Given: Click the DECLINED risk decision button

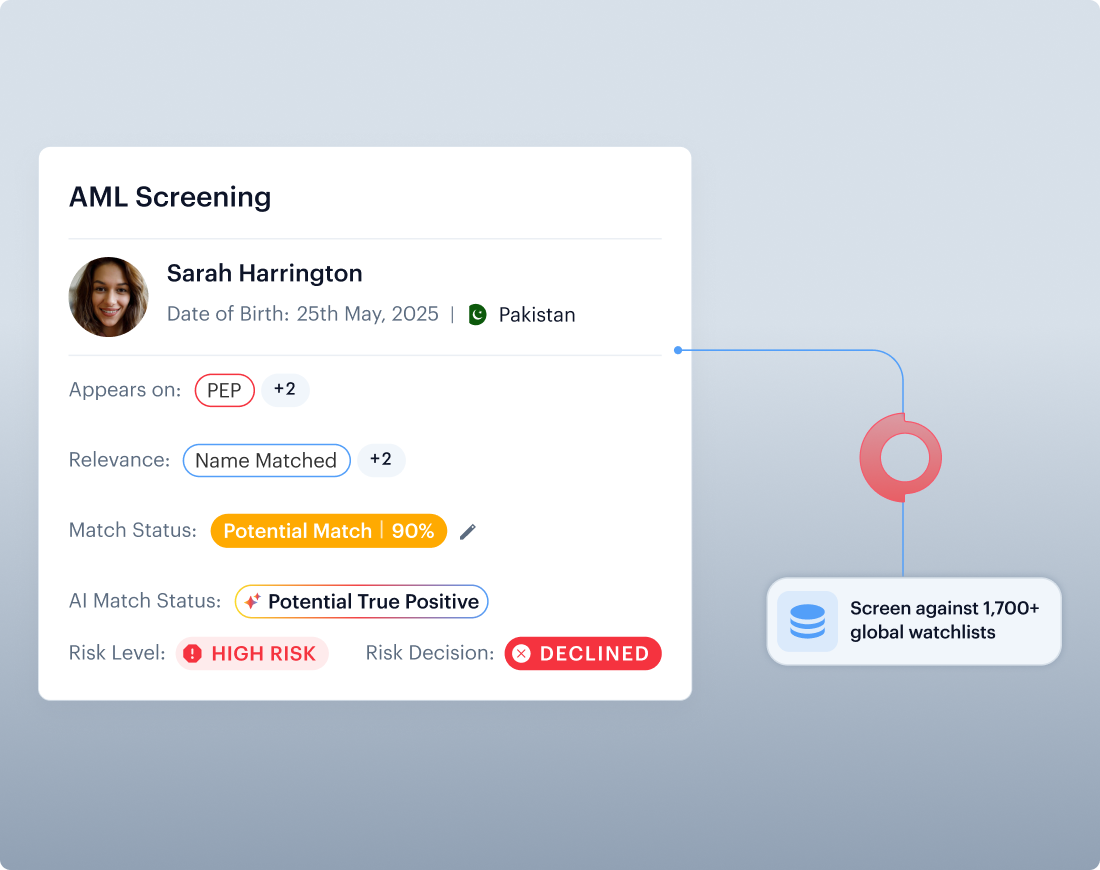Looking at the screenshot, I should [x=583, y=654].
